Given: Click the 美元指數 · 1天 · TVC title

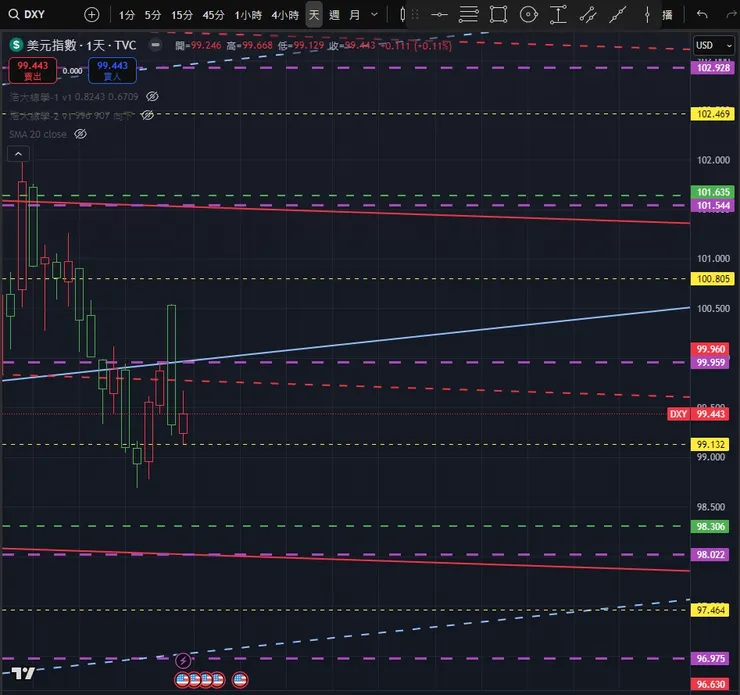Looking at the screenshot, I should click(81, 45).
